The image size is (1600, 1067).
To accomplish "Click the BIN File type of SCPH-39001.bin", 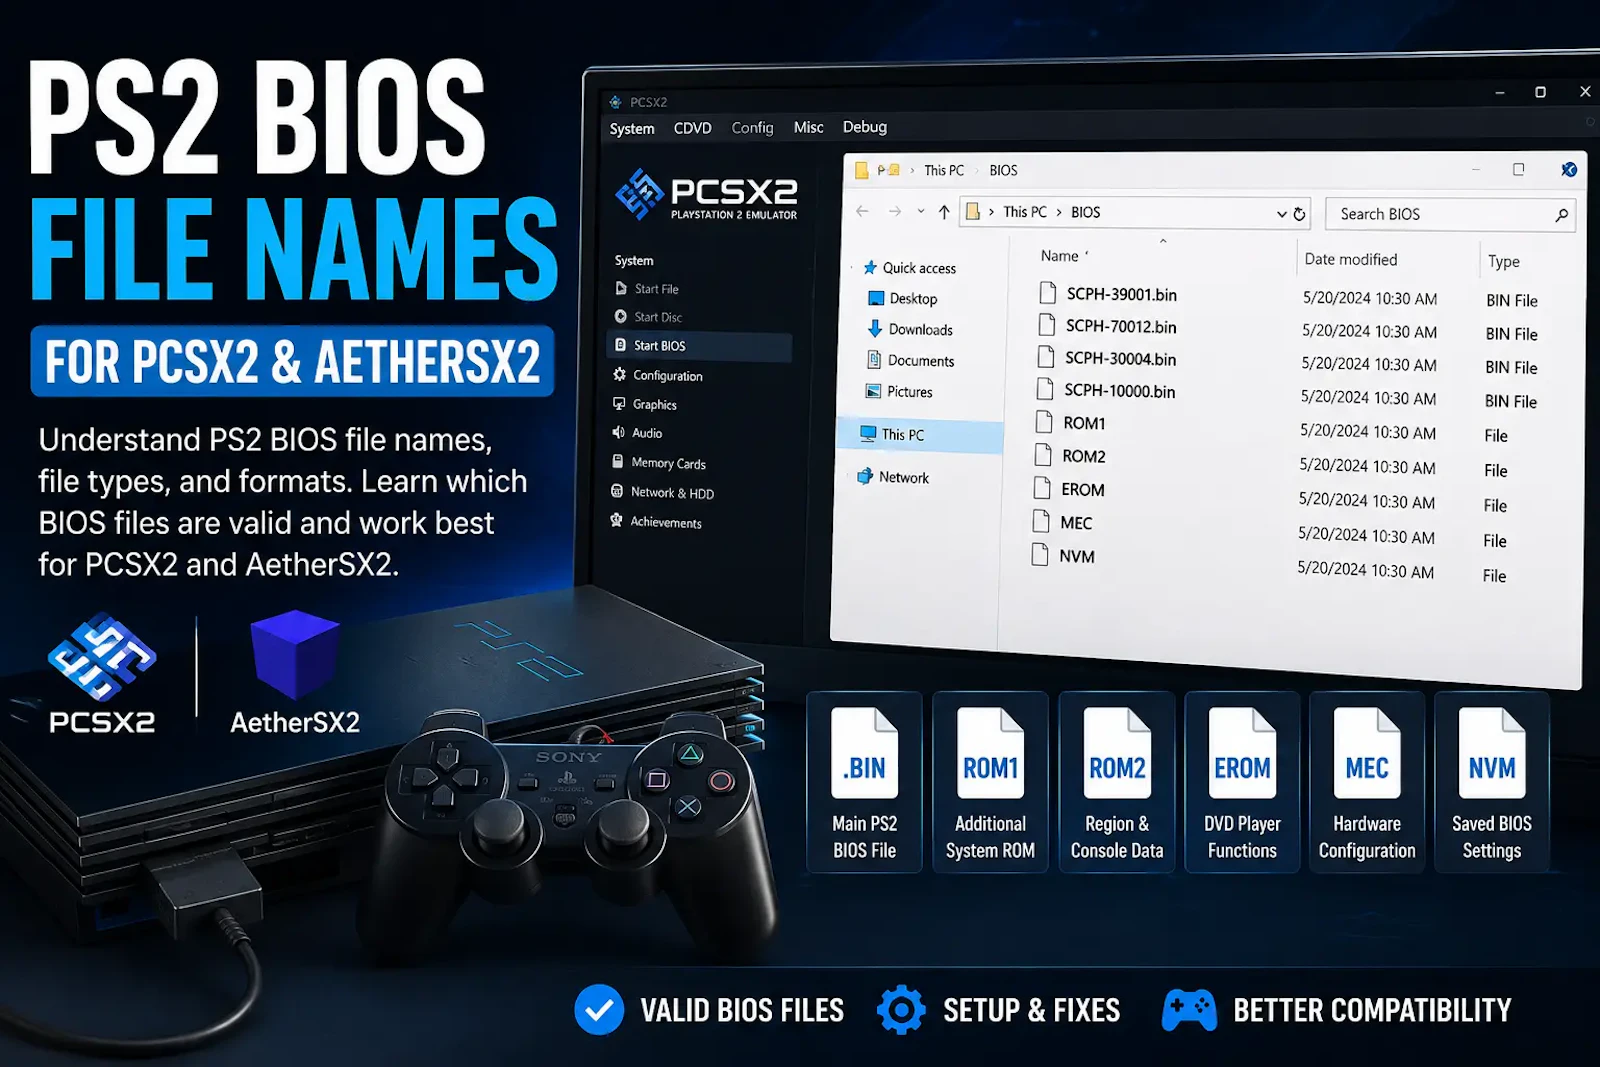I will point(1511,300).
